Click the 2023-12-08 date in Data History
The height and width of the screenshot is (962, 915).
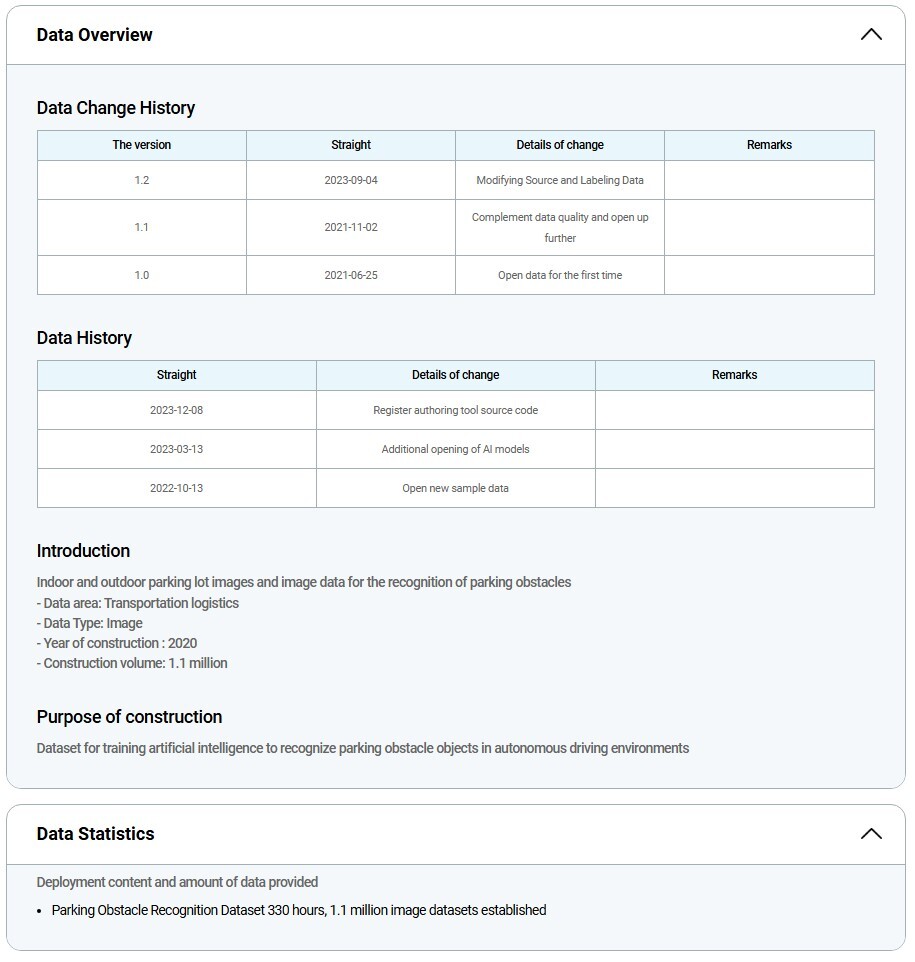[x=177, y=410]
